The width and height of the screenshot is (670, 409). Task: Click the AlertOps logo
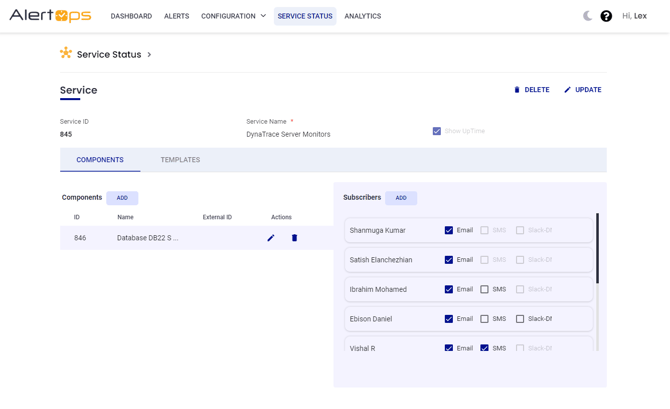pyautogui.click(x=50, y=16)
